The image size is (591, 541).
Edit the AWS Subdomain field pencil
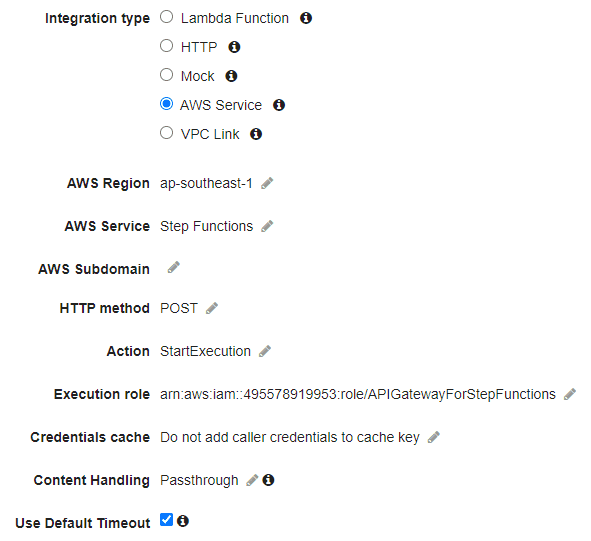173,267
